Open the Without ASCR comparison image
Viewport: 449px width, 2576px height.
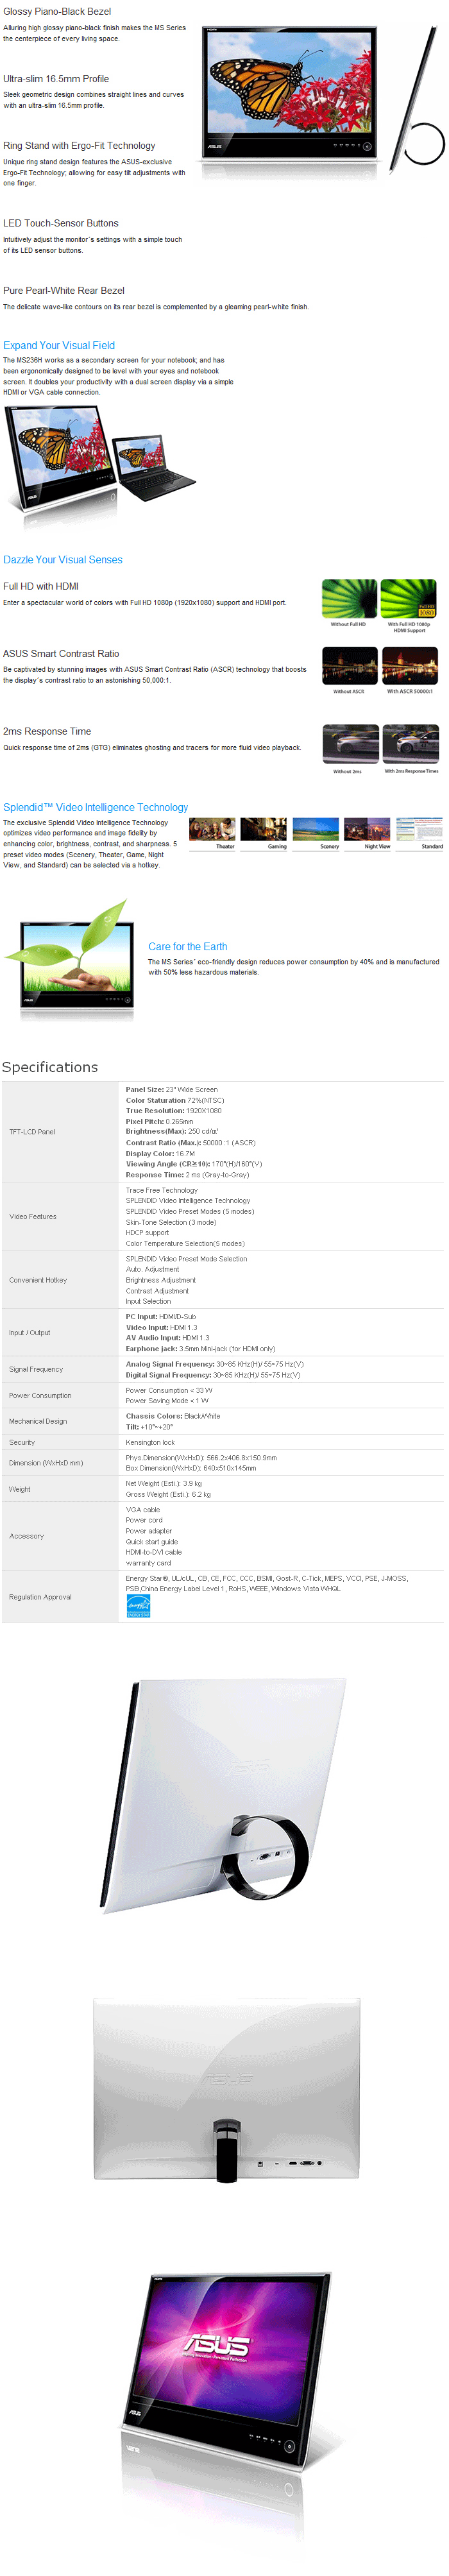[x=349, y=665]
